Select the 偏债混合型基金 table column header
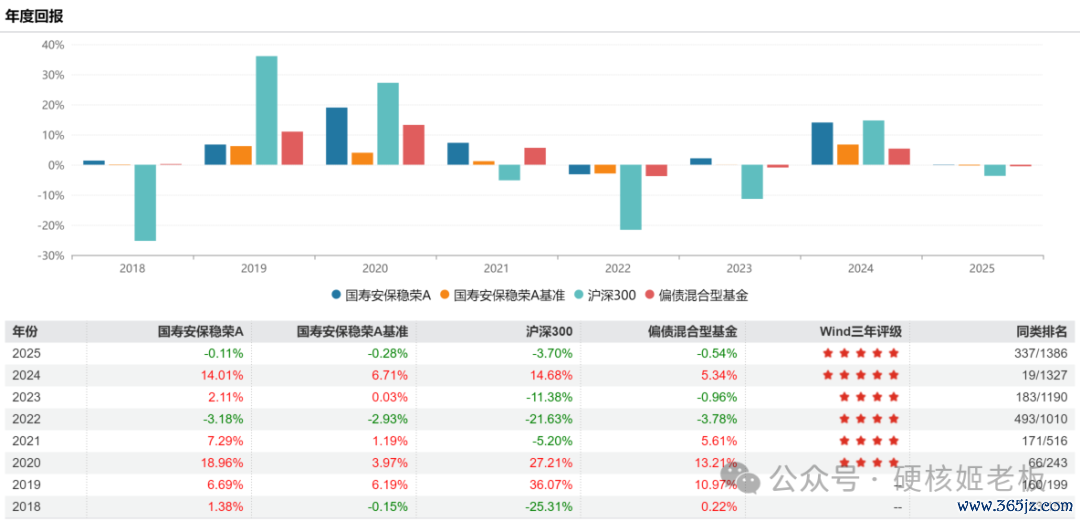The width and height of the screenshot is (1080, 521). [694, 331]
